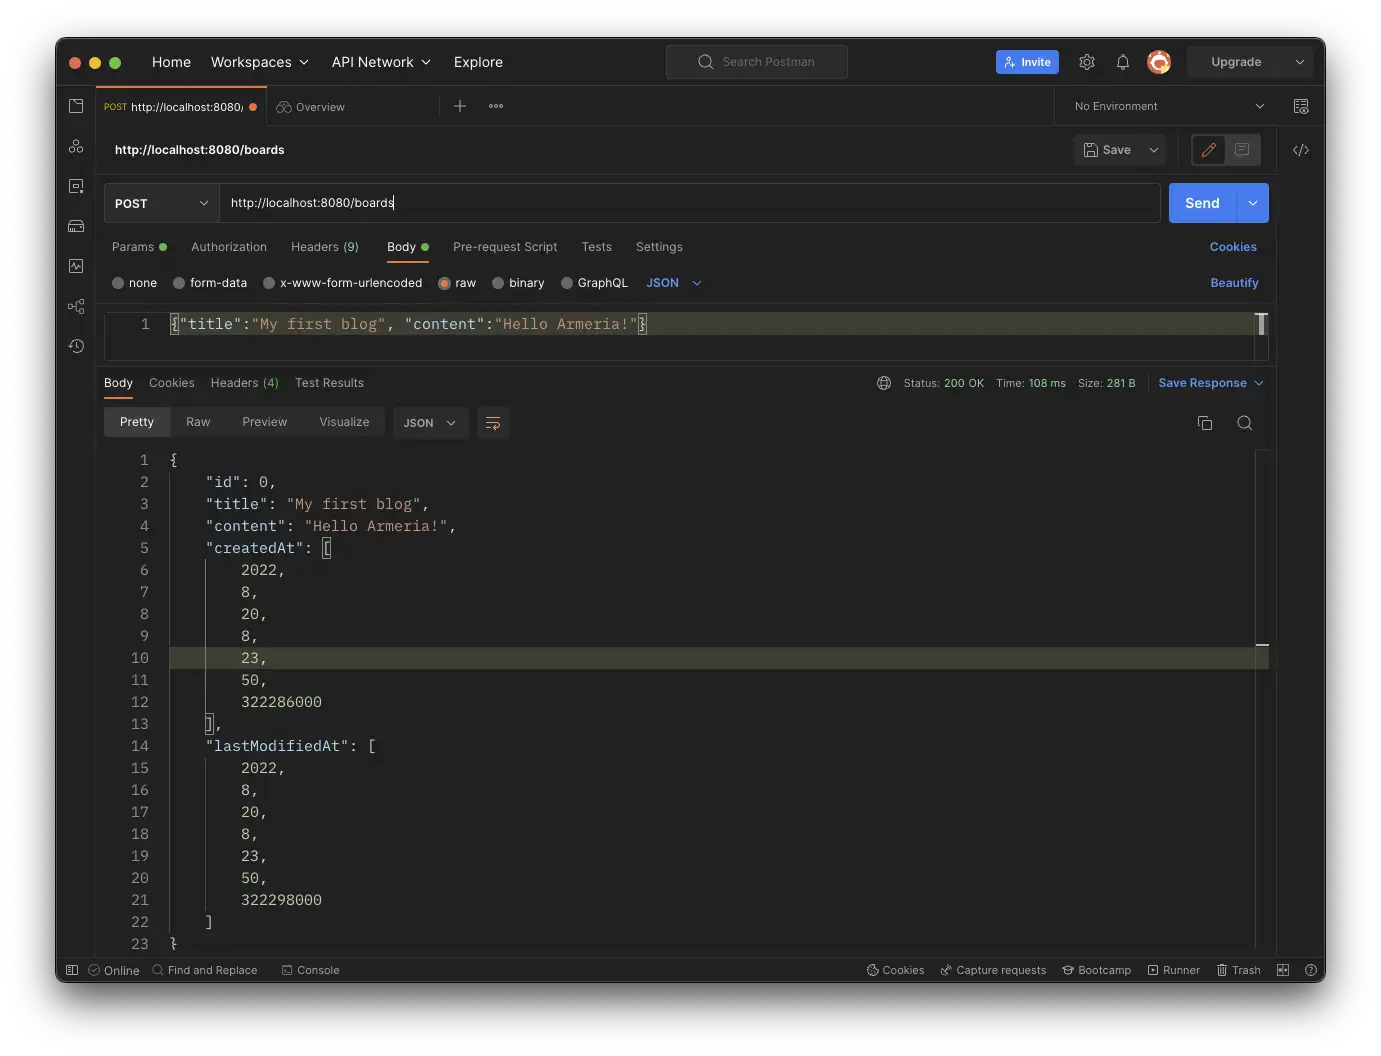Search within the response body
Screen dimensions: 1381x1056
coord(1245,423)
